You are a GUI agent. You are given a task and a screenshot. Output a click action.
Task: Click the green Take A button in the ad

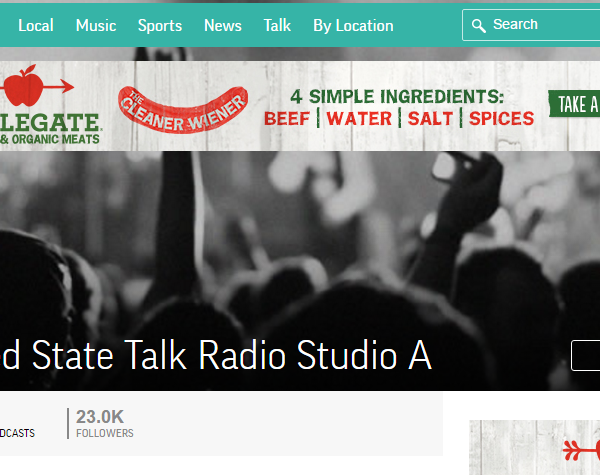tap(574, 104)
